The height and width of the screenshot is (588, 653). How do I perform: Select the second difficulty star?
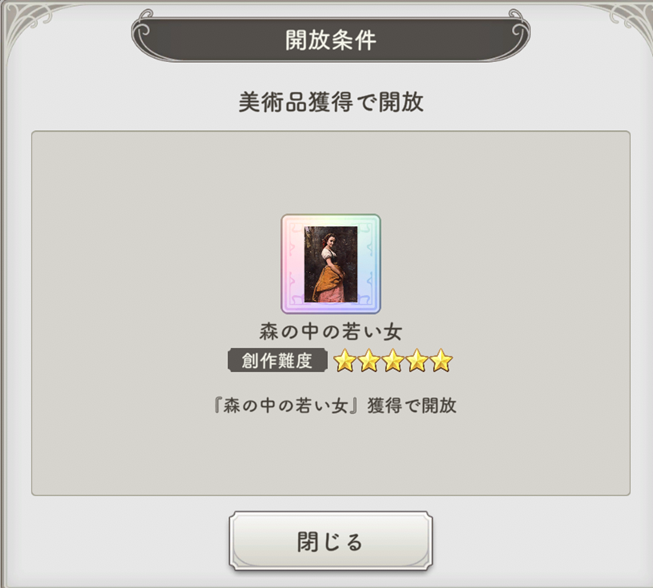click(x=369, y=361)
